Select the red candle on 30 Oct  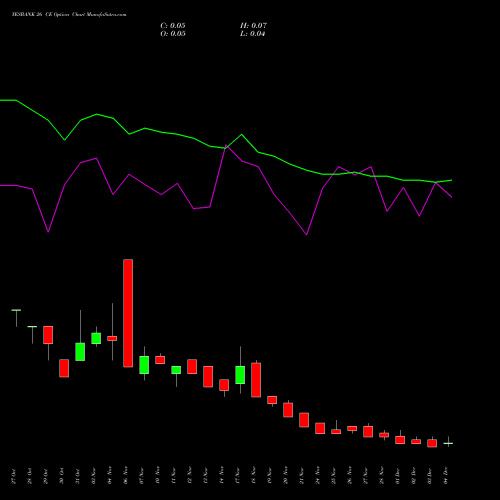64,368
